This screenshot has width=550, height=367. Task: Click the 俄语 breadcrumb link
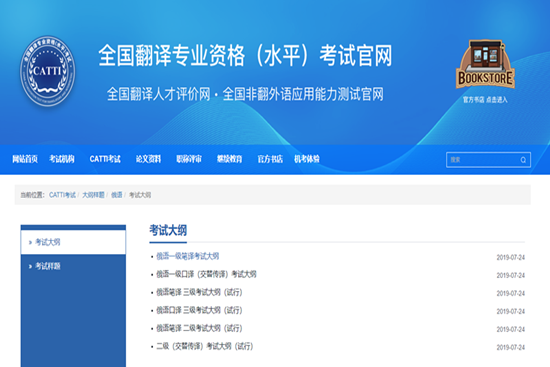117,195
